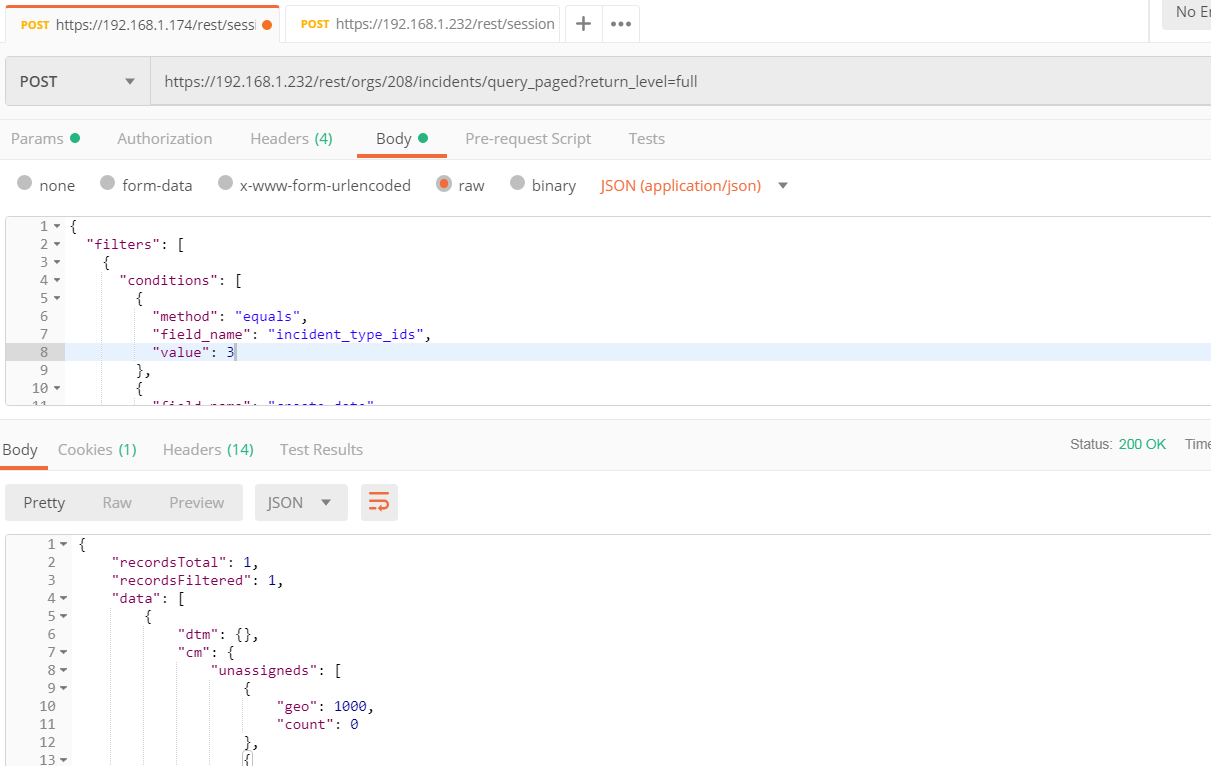Open the request Headers (4) tab
Screen dimensions: 1216x766
click(x=291, y=138)
